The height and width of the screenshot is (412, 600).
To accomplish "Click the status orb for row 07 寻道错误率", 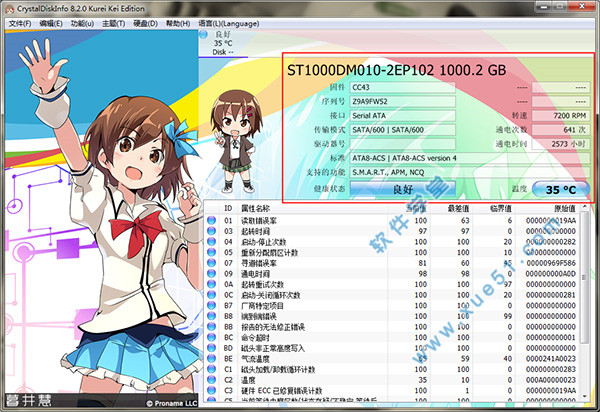I will 211,263.
